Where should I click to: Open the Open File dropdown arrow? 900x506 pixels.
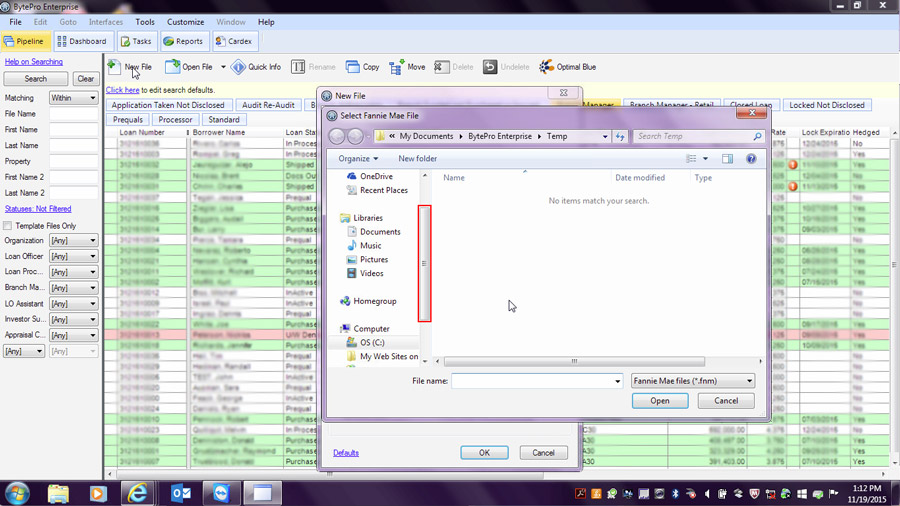click(223, 67)
